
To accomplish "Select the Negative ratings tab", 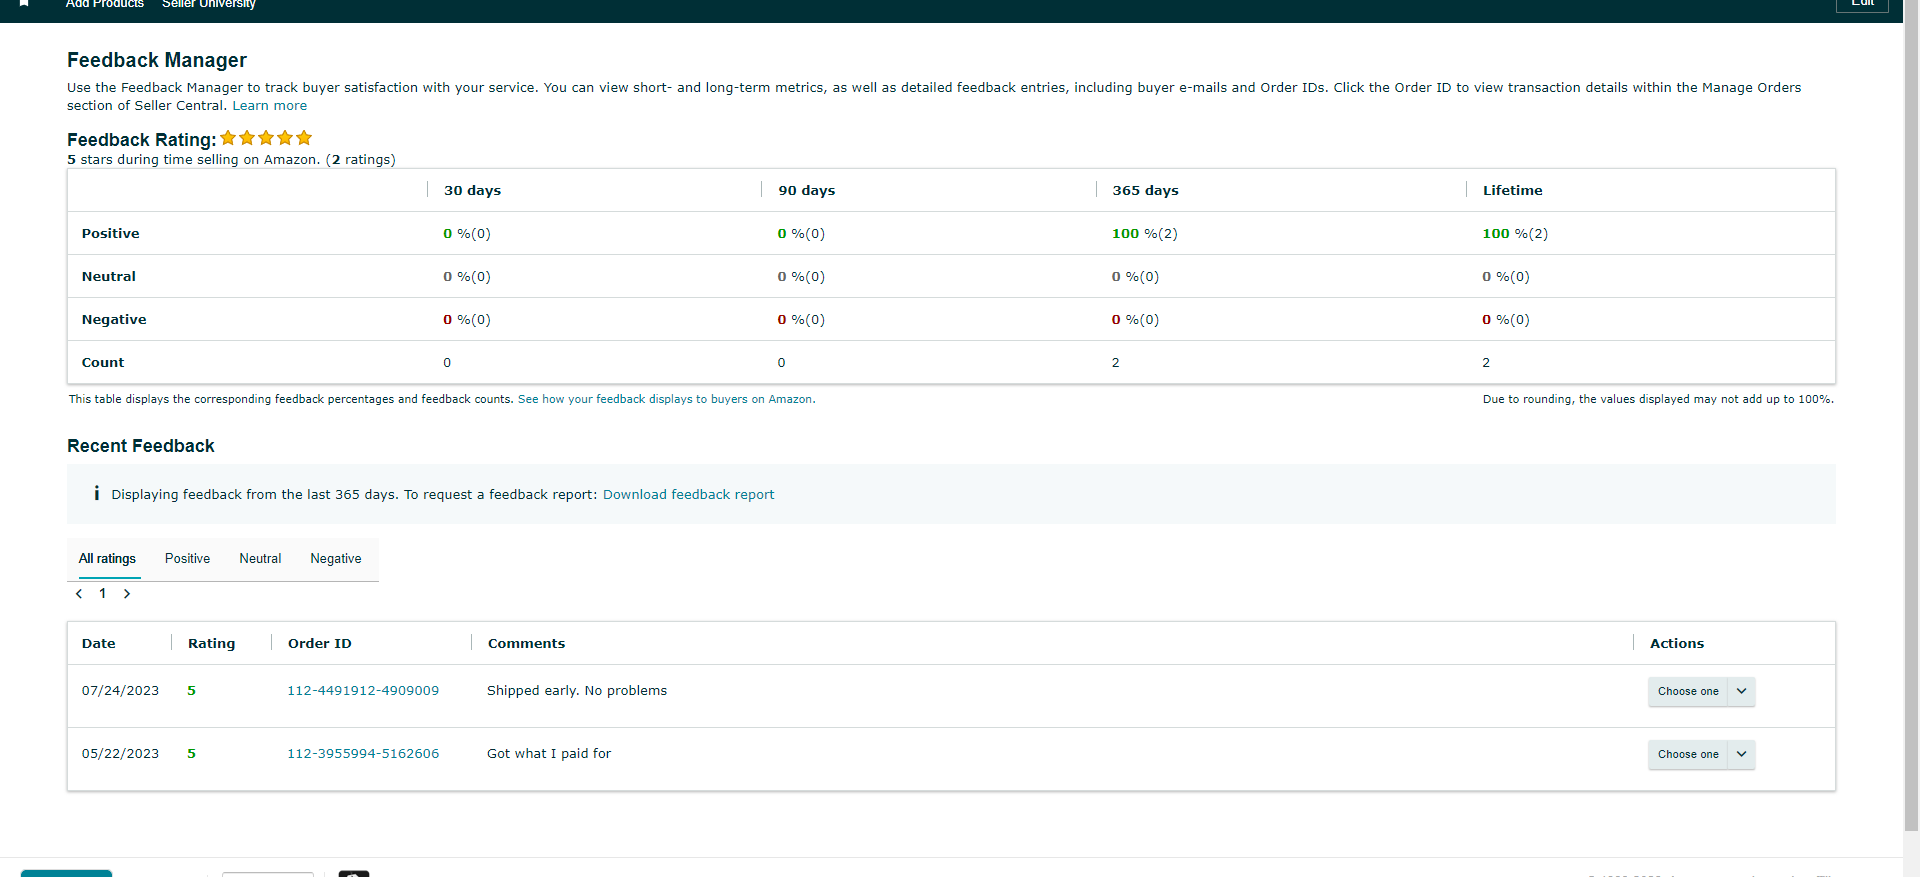I will [x=336, y=559].
